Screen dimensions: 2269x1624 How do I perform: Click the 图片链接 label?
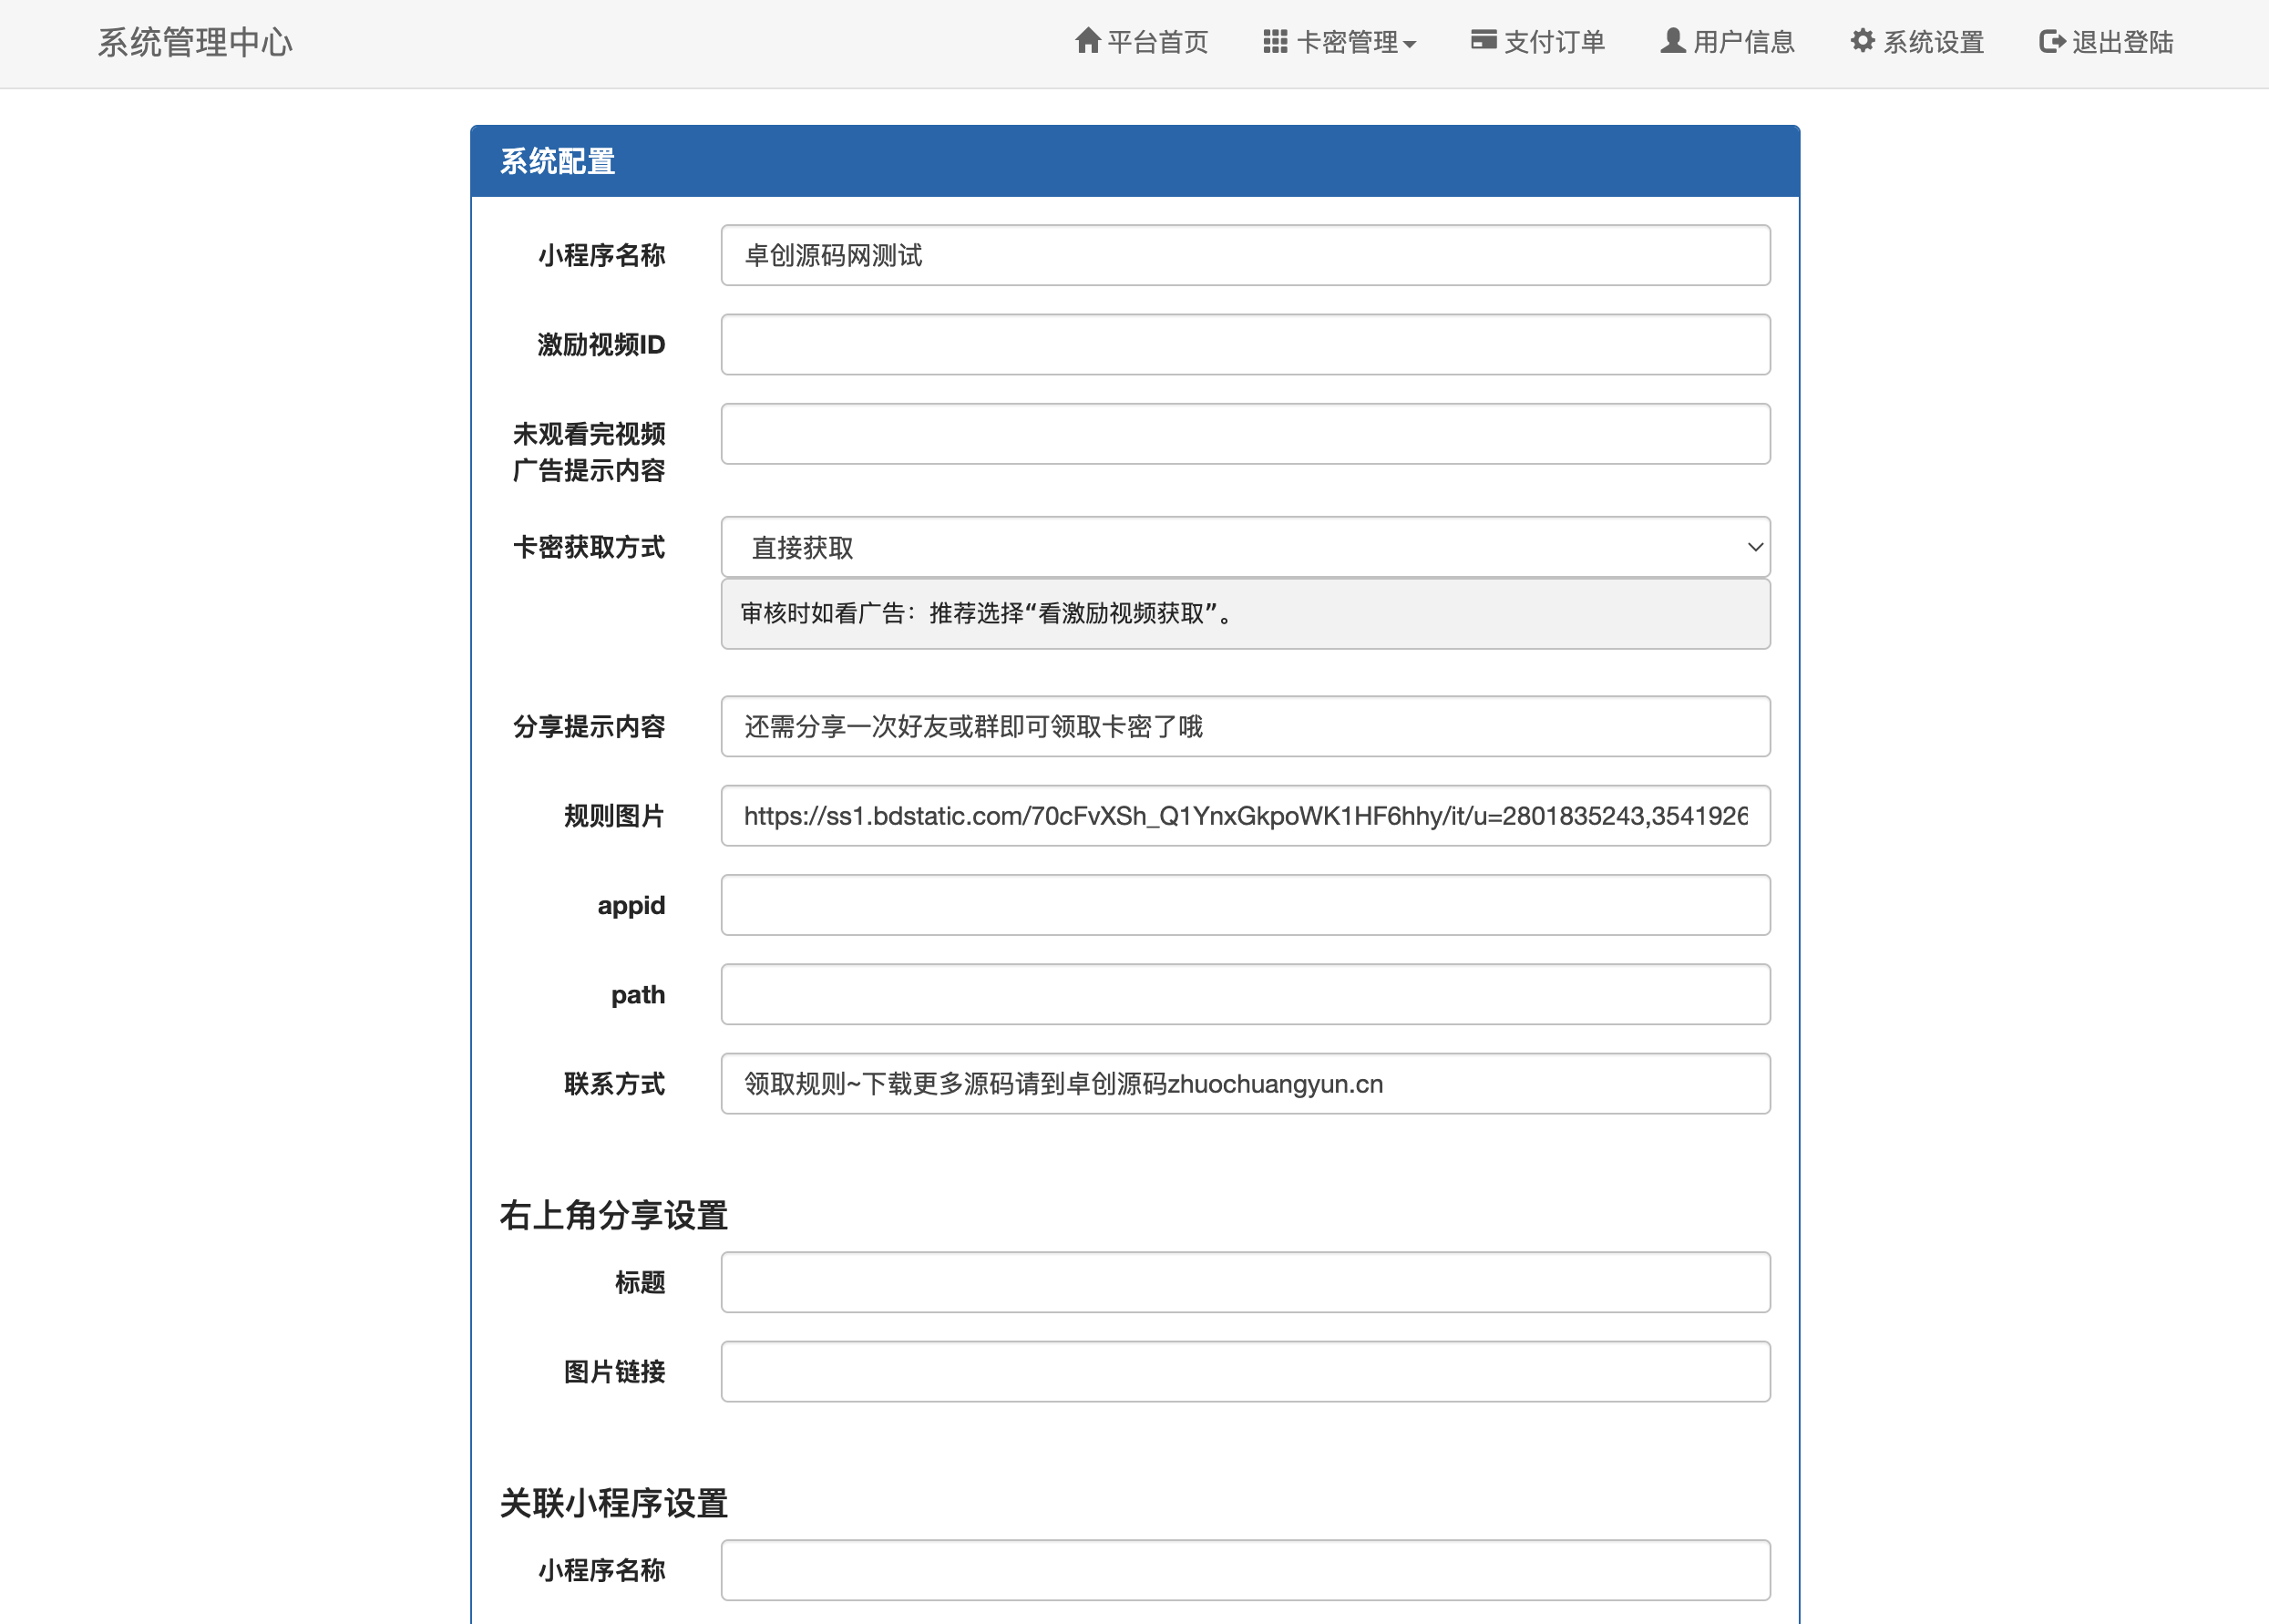[614, 1372]
